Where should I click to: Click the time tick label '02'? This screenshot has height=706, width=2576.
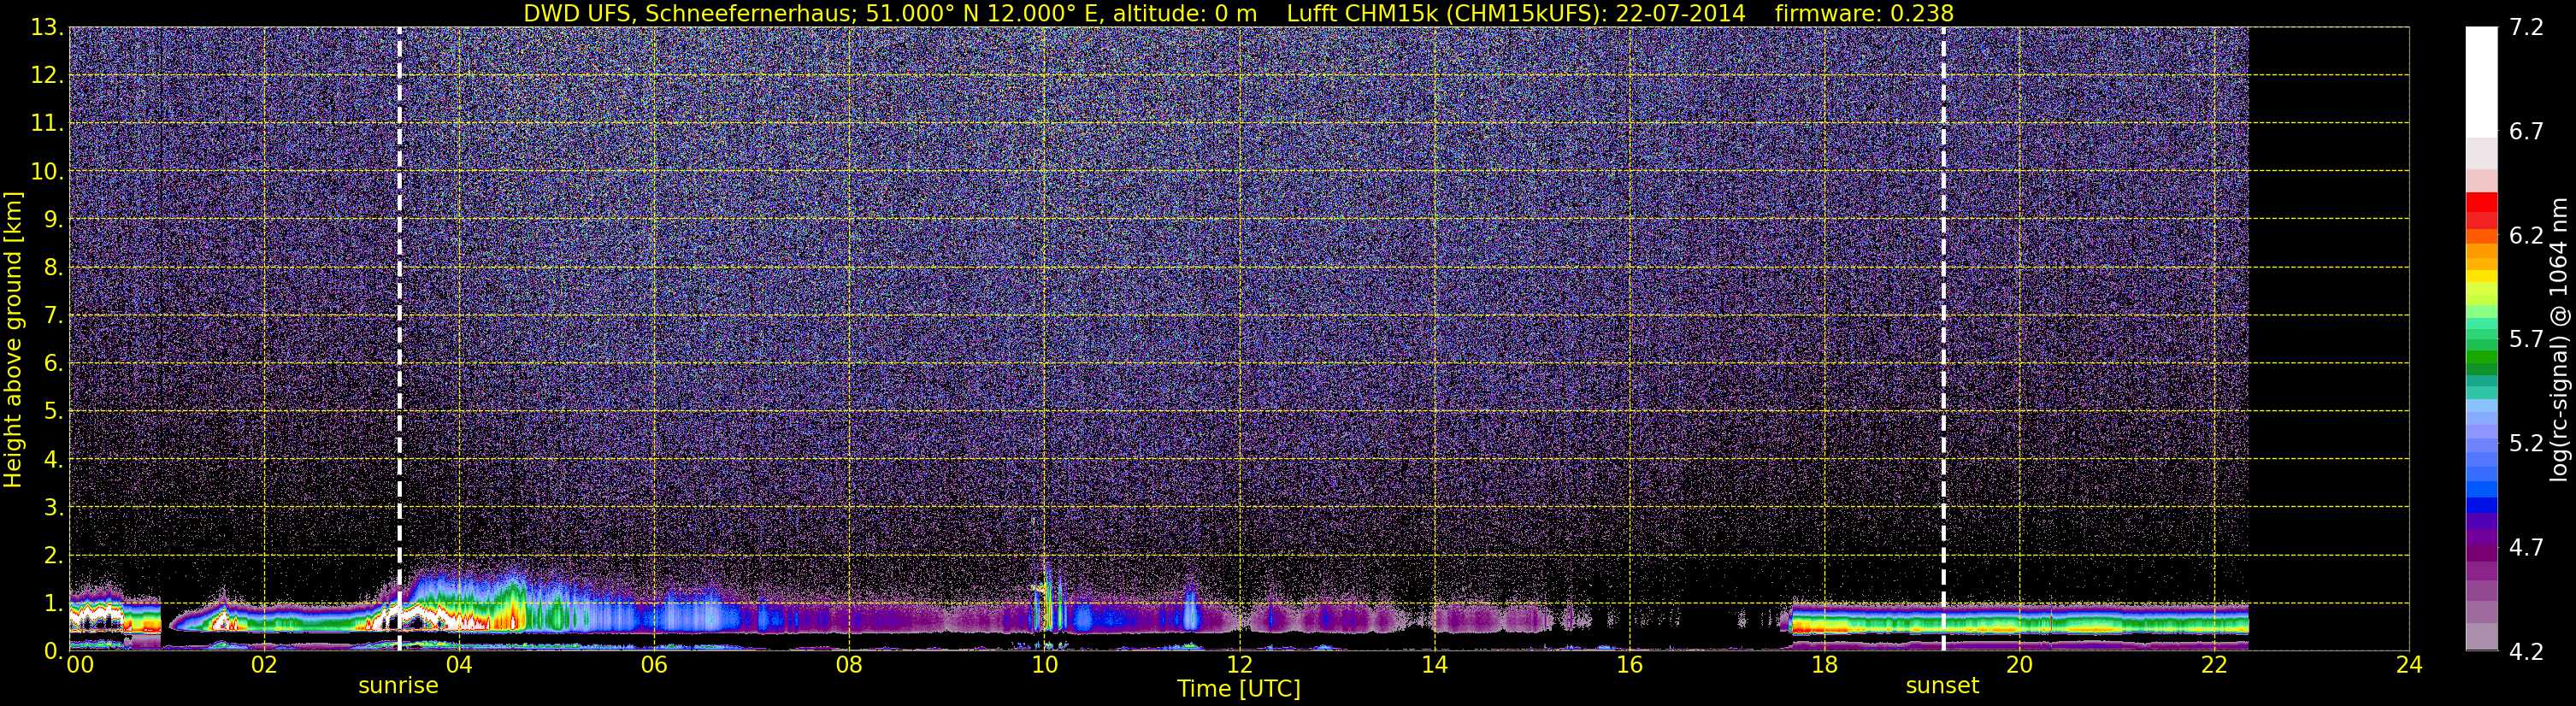point(263,666)
